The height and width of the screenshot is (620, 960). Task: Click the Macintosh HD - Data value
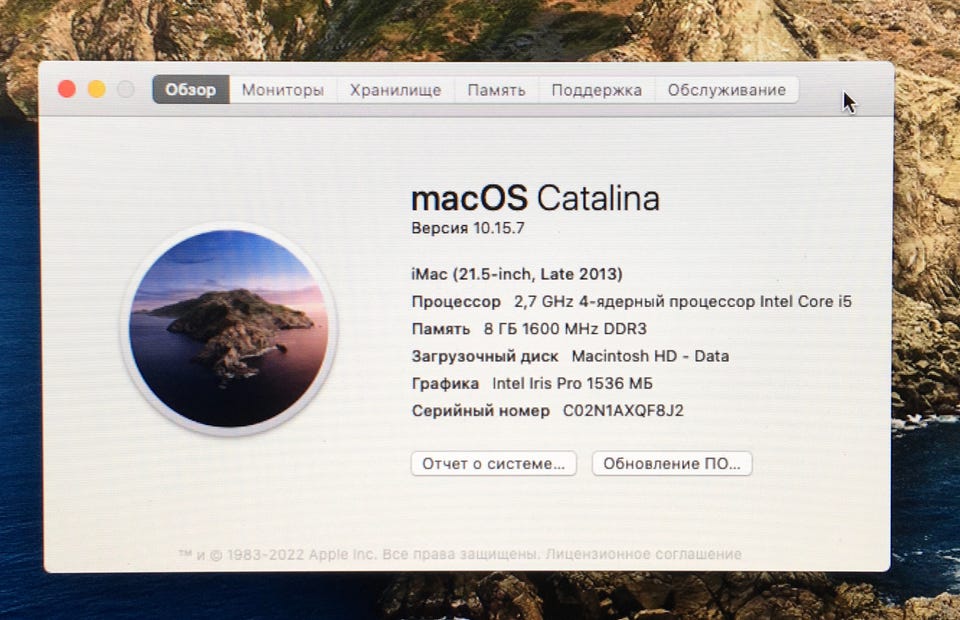point(650,356)
